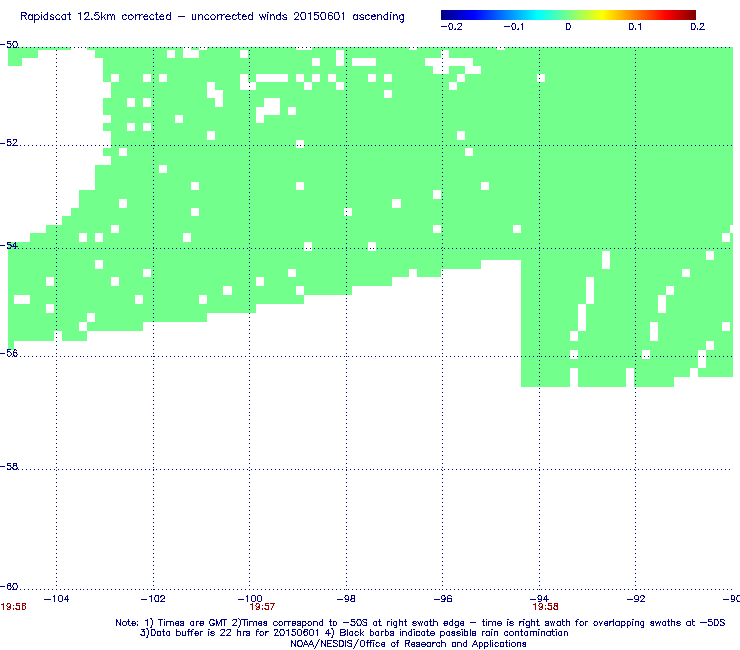Click the plot title text 'Rapidscat 12.5km corrected'
This screenshot has width=740, height=650.
point(96,17)
